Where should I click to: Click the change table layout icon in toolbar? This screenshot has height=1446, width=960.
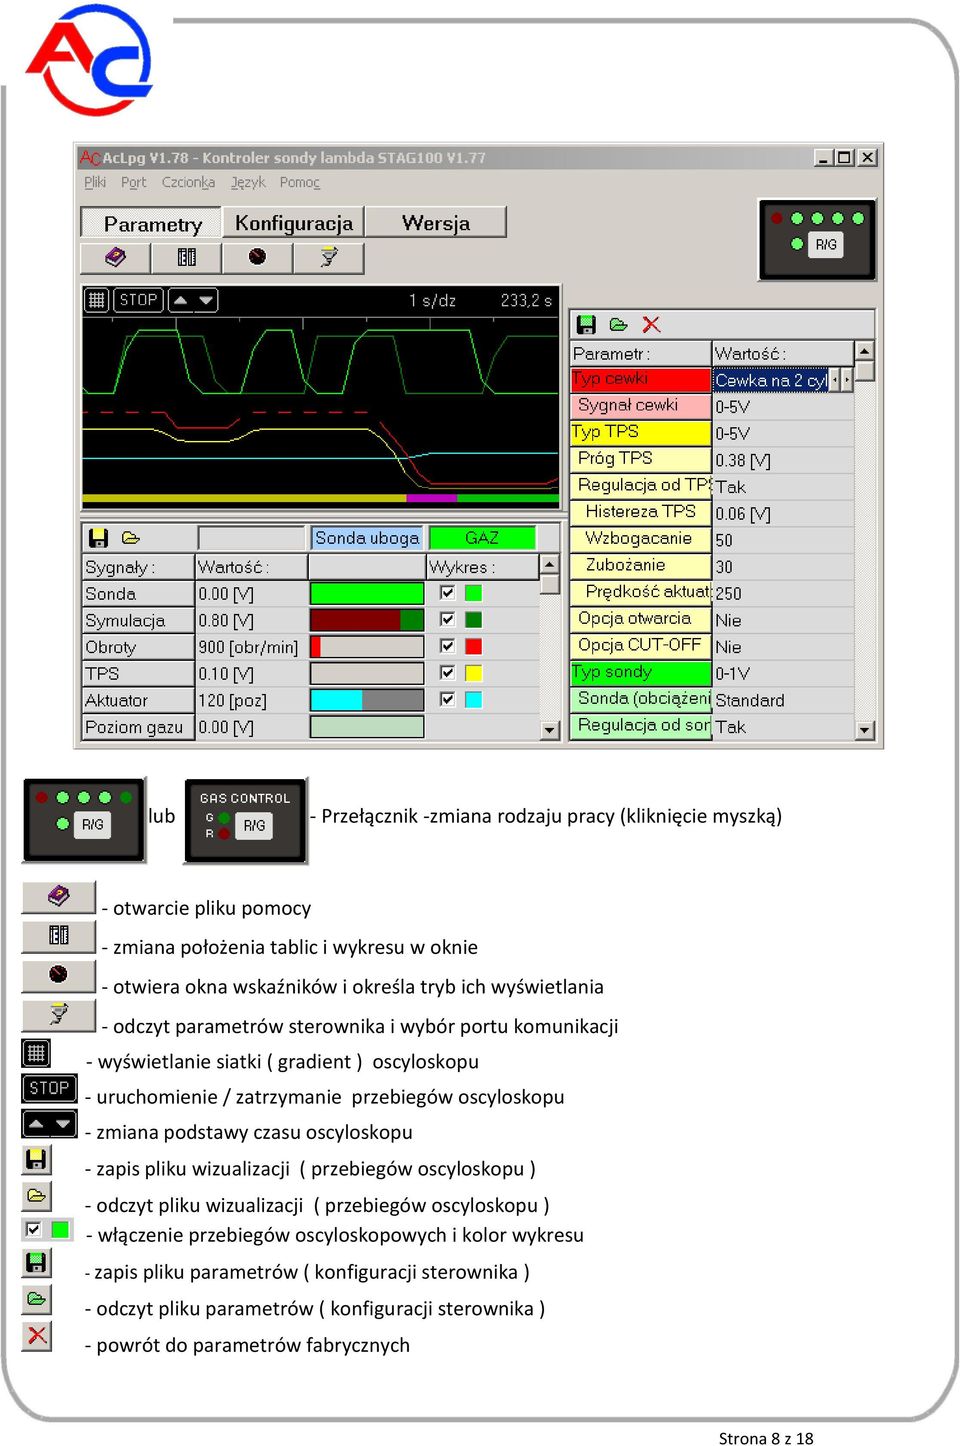pos(187,257)
